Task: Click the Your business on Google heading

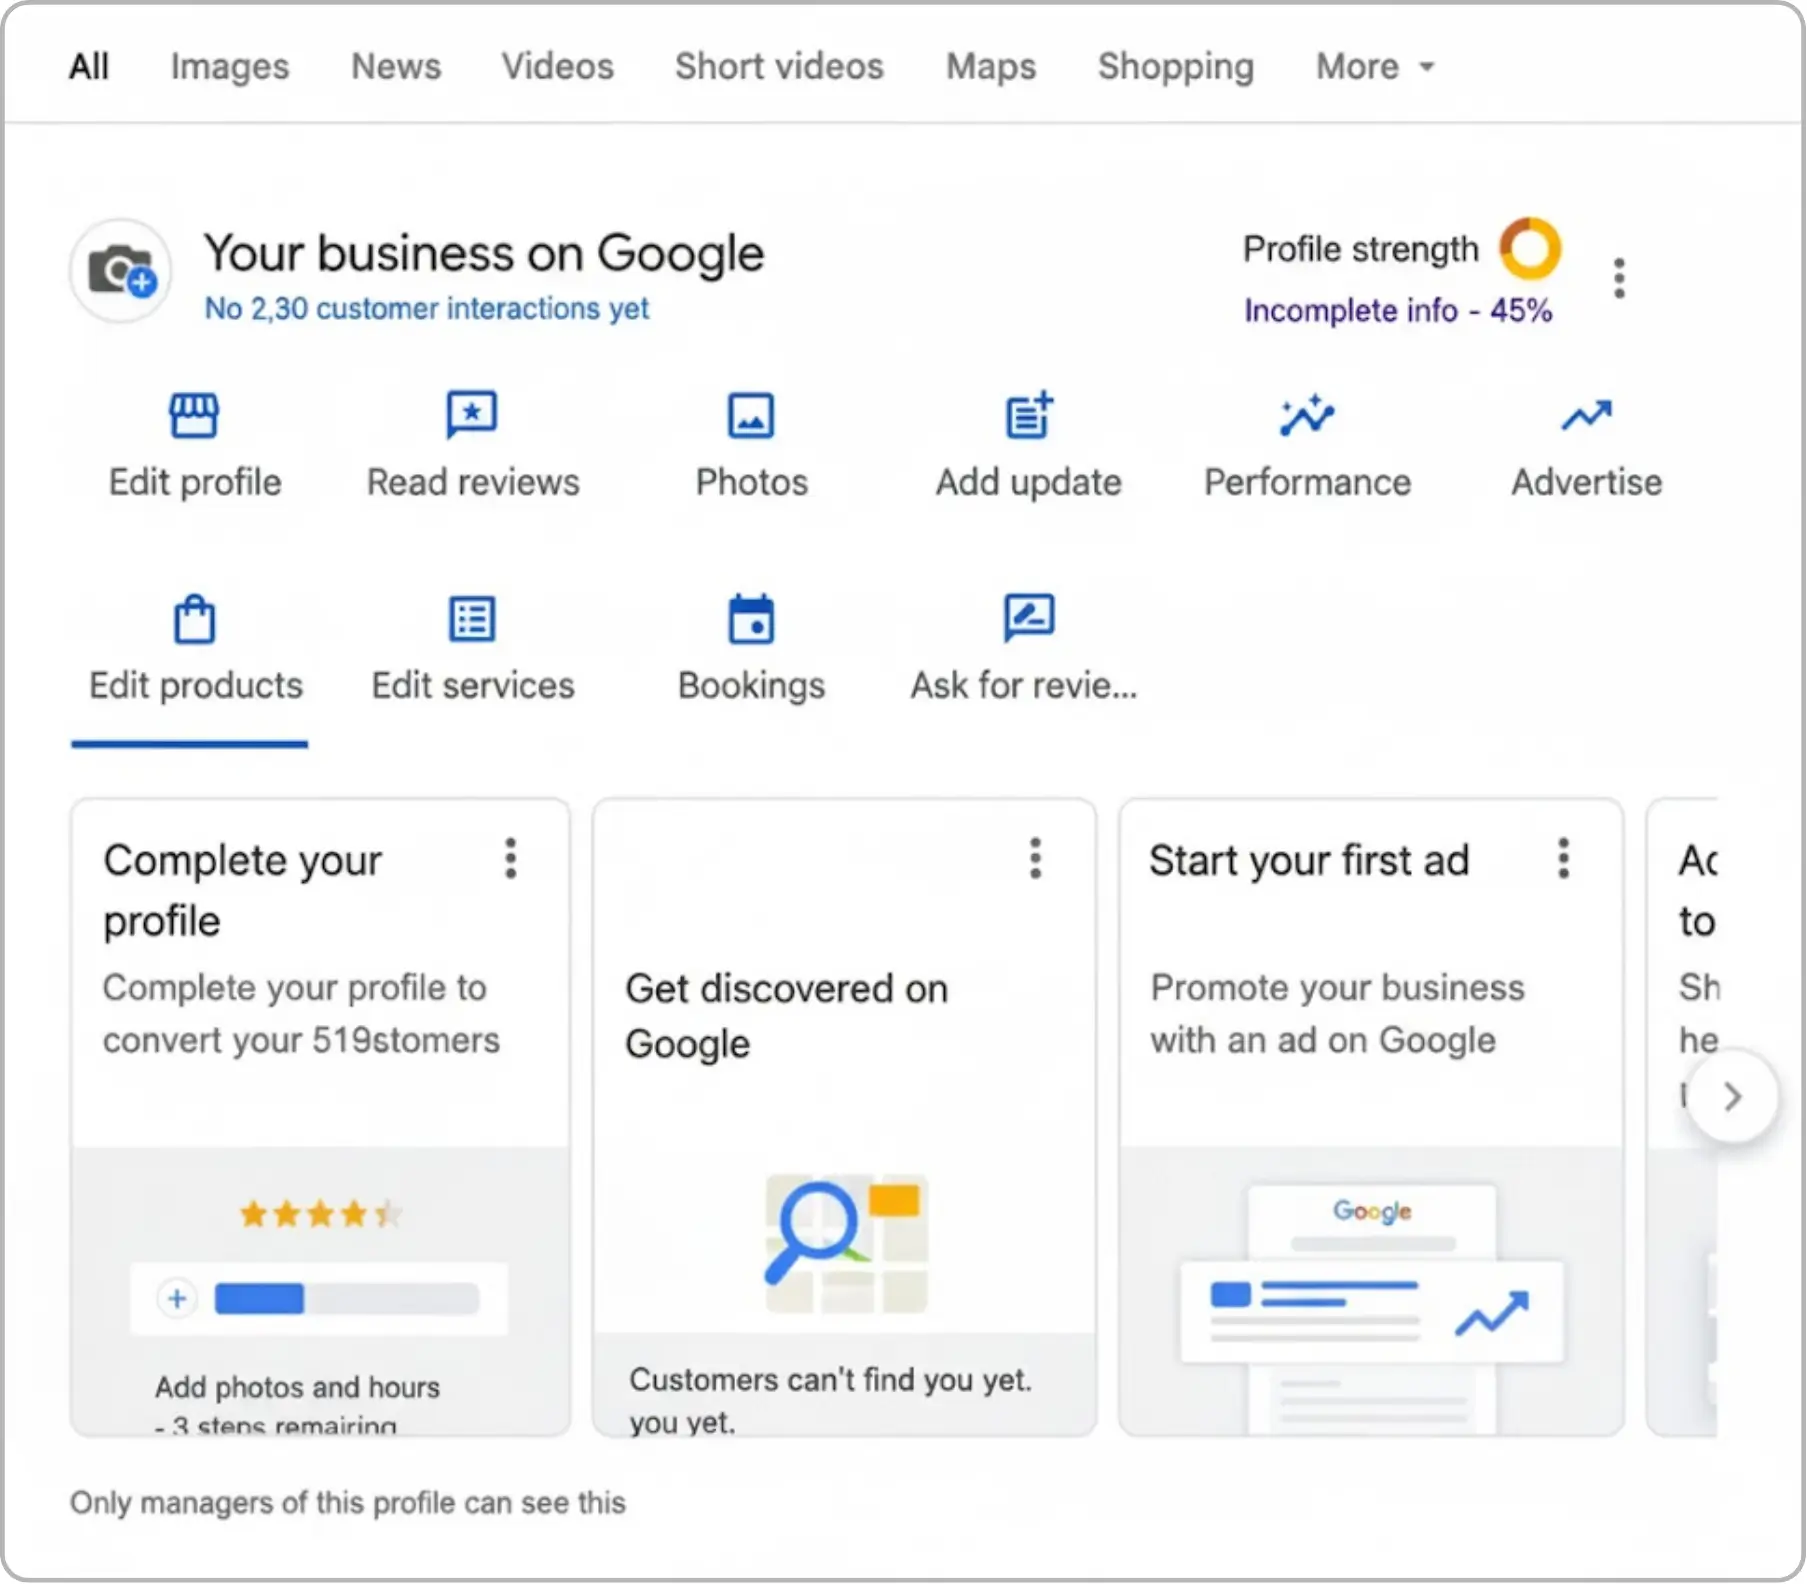Action: pyautogui.click(x=484, y=253)
